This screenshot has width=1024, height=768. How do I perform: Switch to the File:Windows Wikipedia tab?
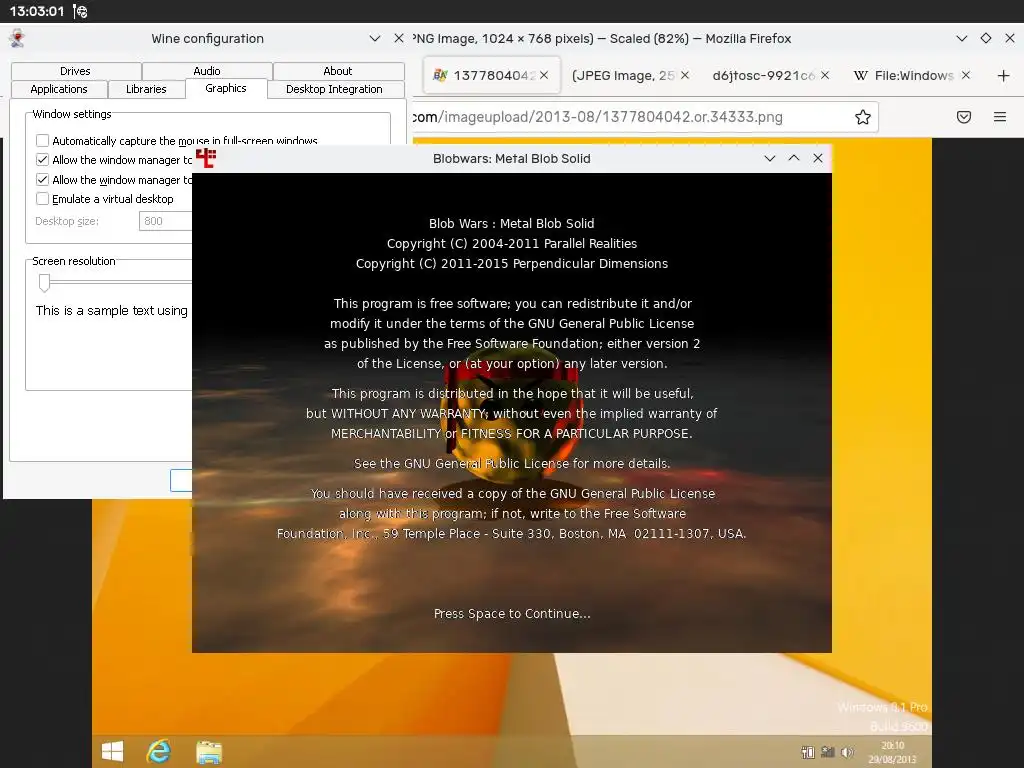tap(904, 75)
